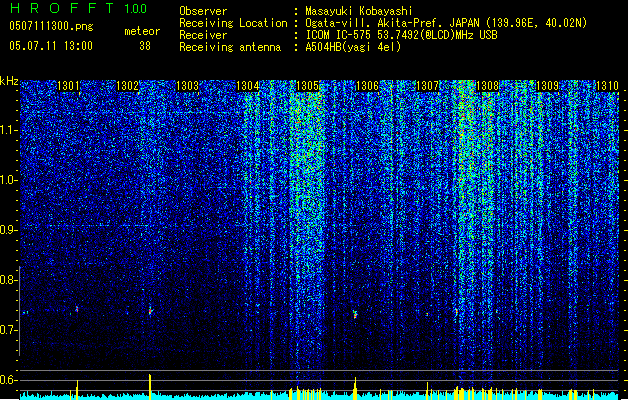Click the A504HB(yagi 4el) antenna text
This screenshot has height=400, width=629.
(x=353, y=47)
